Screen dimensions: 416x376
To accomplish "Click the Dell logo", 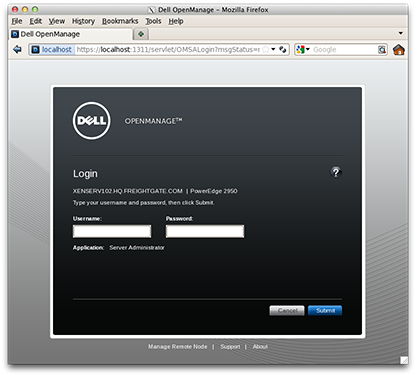I will click(x=92, y=121).
